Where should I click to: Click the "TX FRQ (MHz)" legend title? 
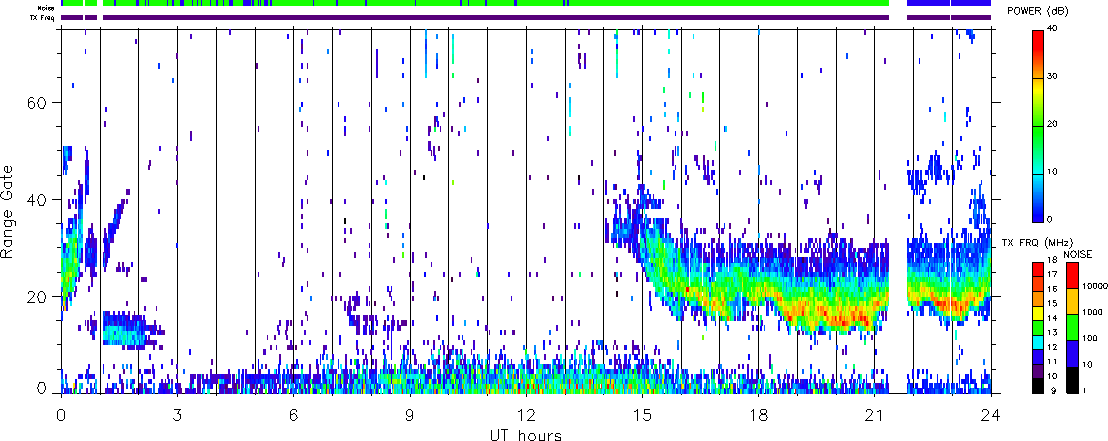1037,243
